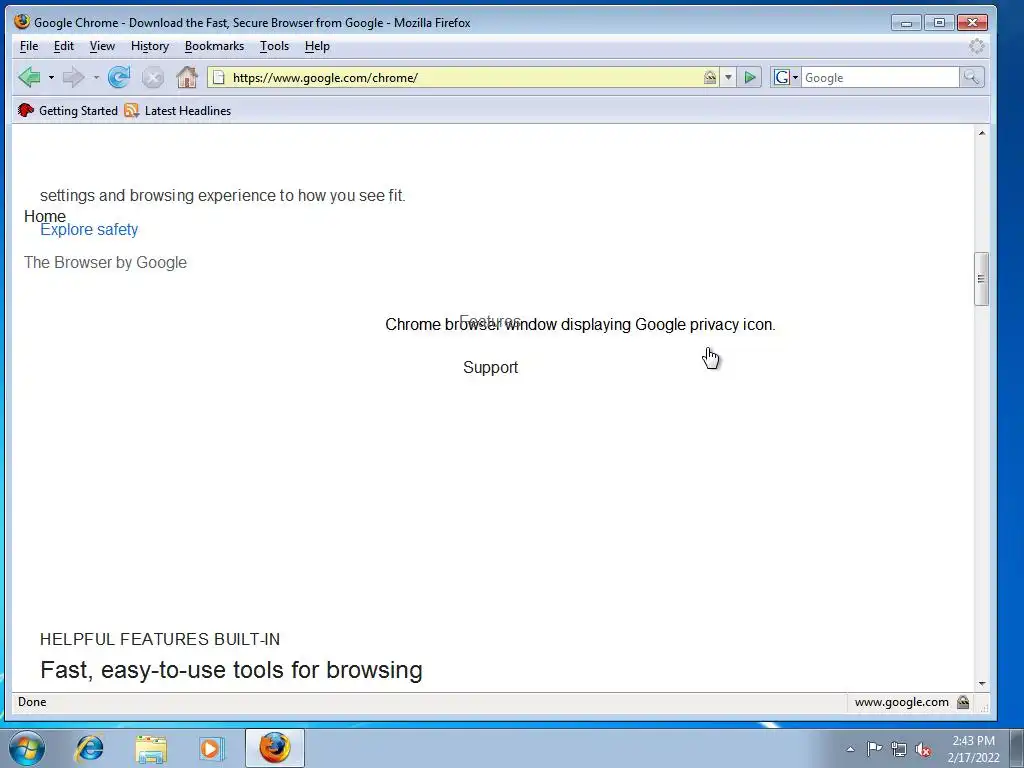Click The Browser by Google text
Image resolution: width=1024 pixels, height=768 pixels.
tap(105, 263)
